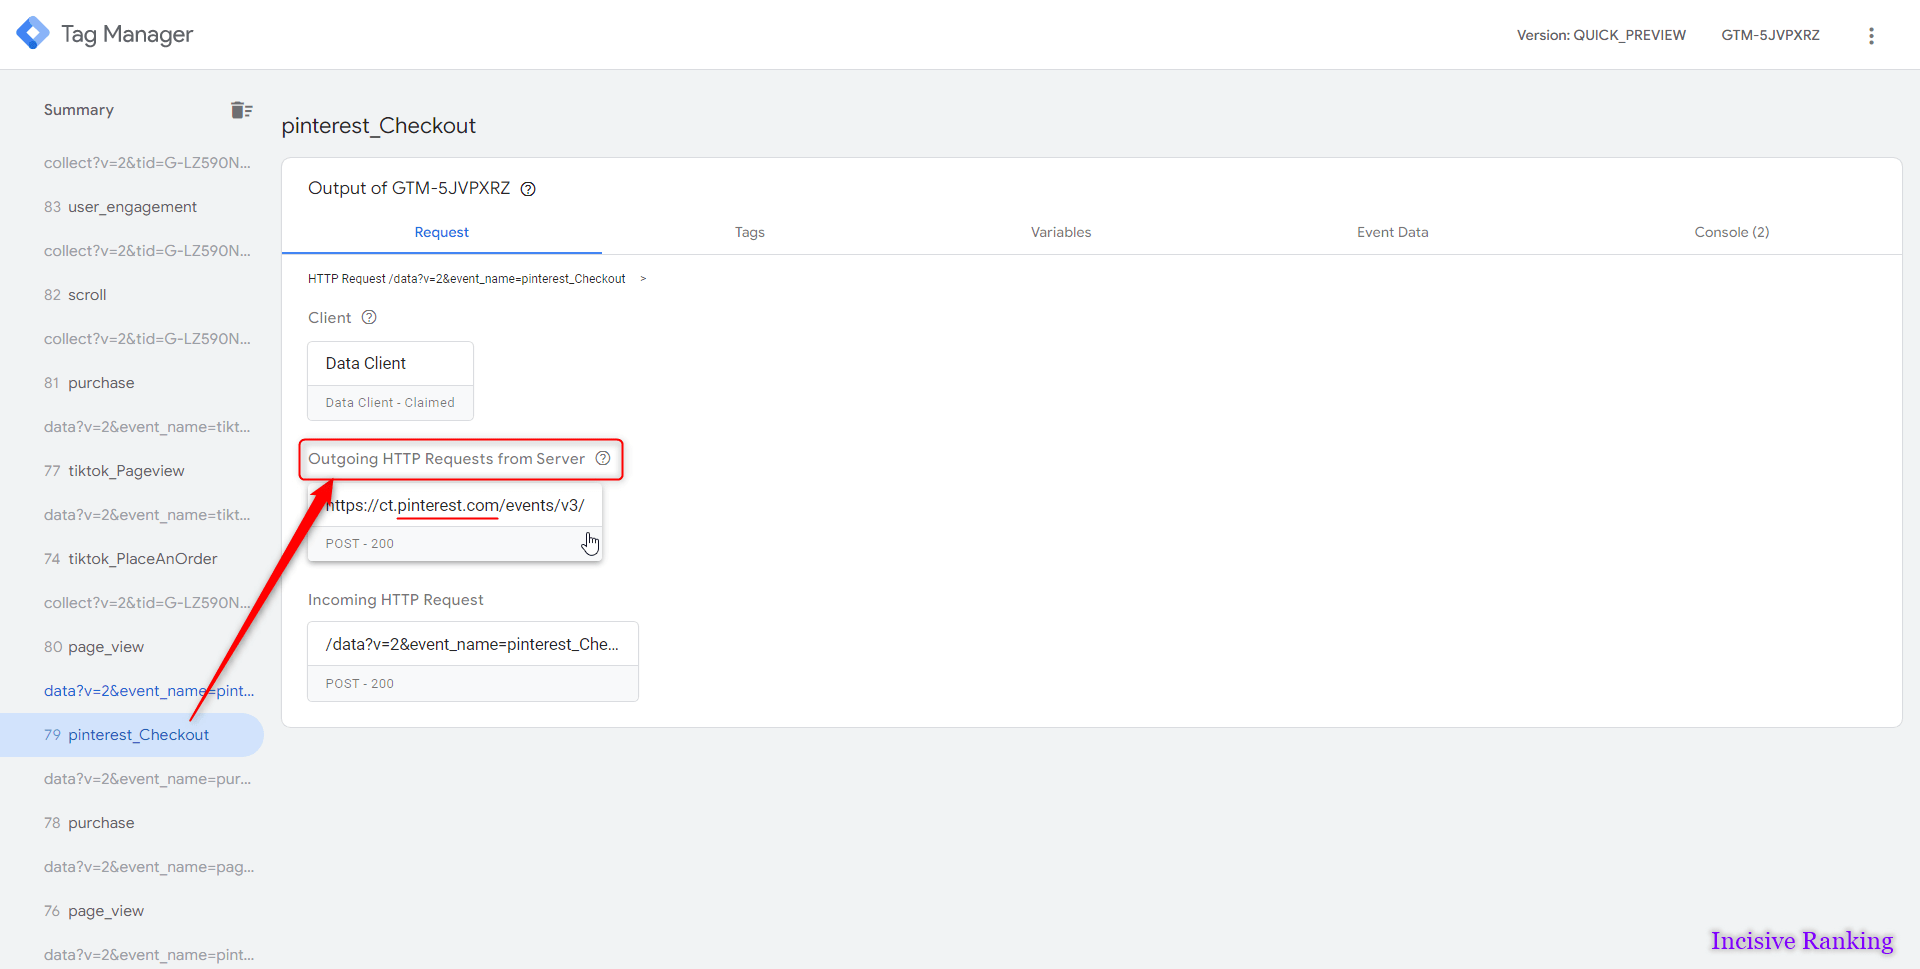Viewport: 1920px width, 969px height.
Task: Click the GTM-5JVPXRZ container ID
Action: tap(1770, 34)
